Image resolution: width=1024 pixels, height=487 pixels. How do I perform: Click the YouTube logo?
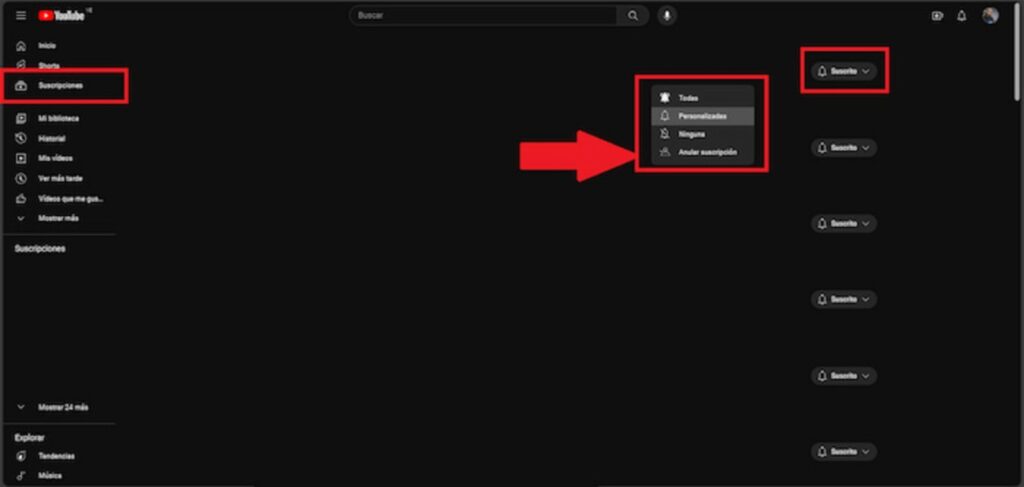[x=62, y=16]
